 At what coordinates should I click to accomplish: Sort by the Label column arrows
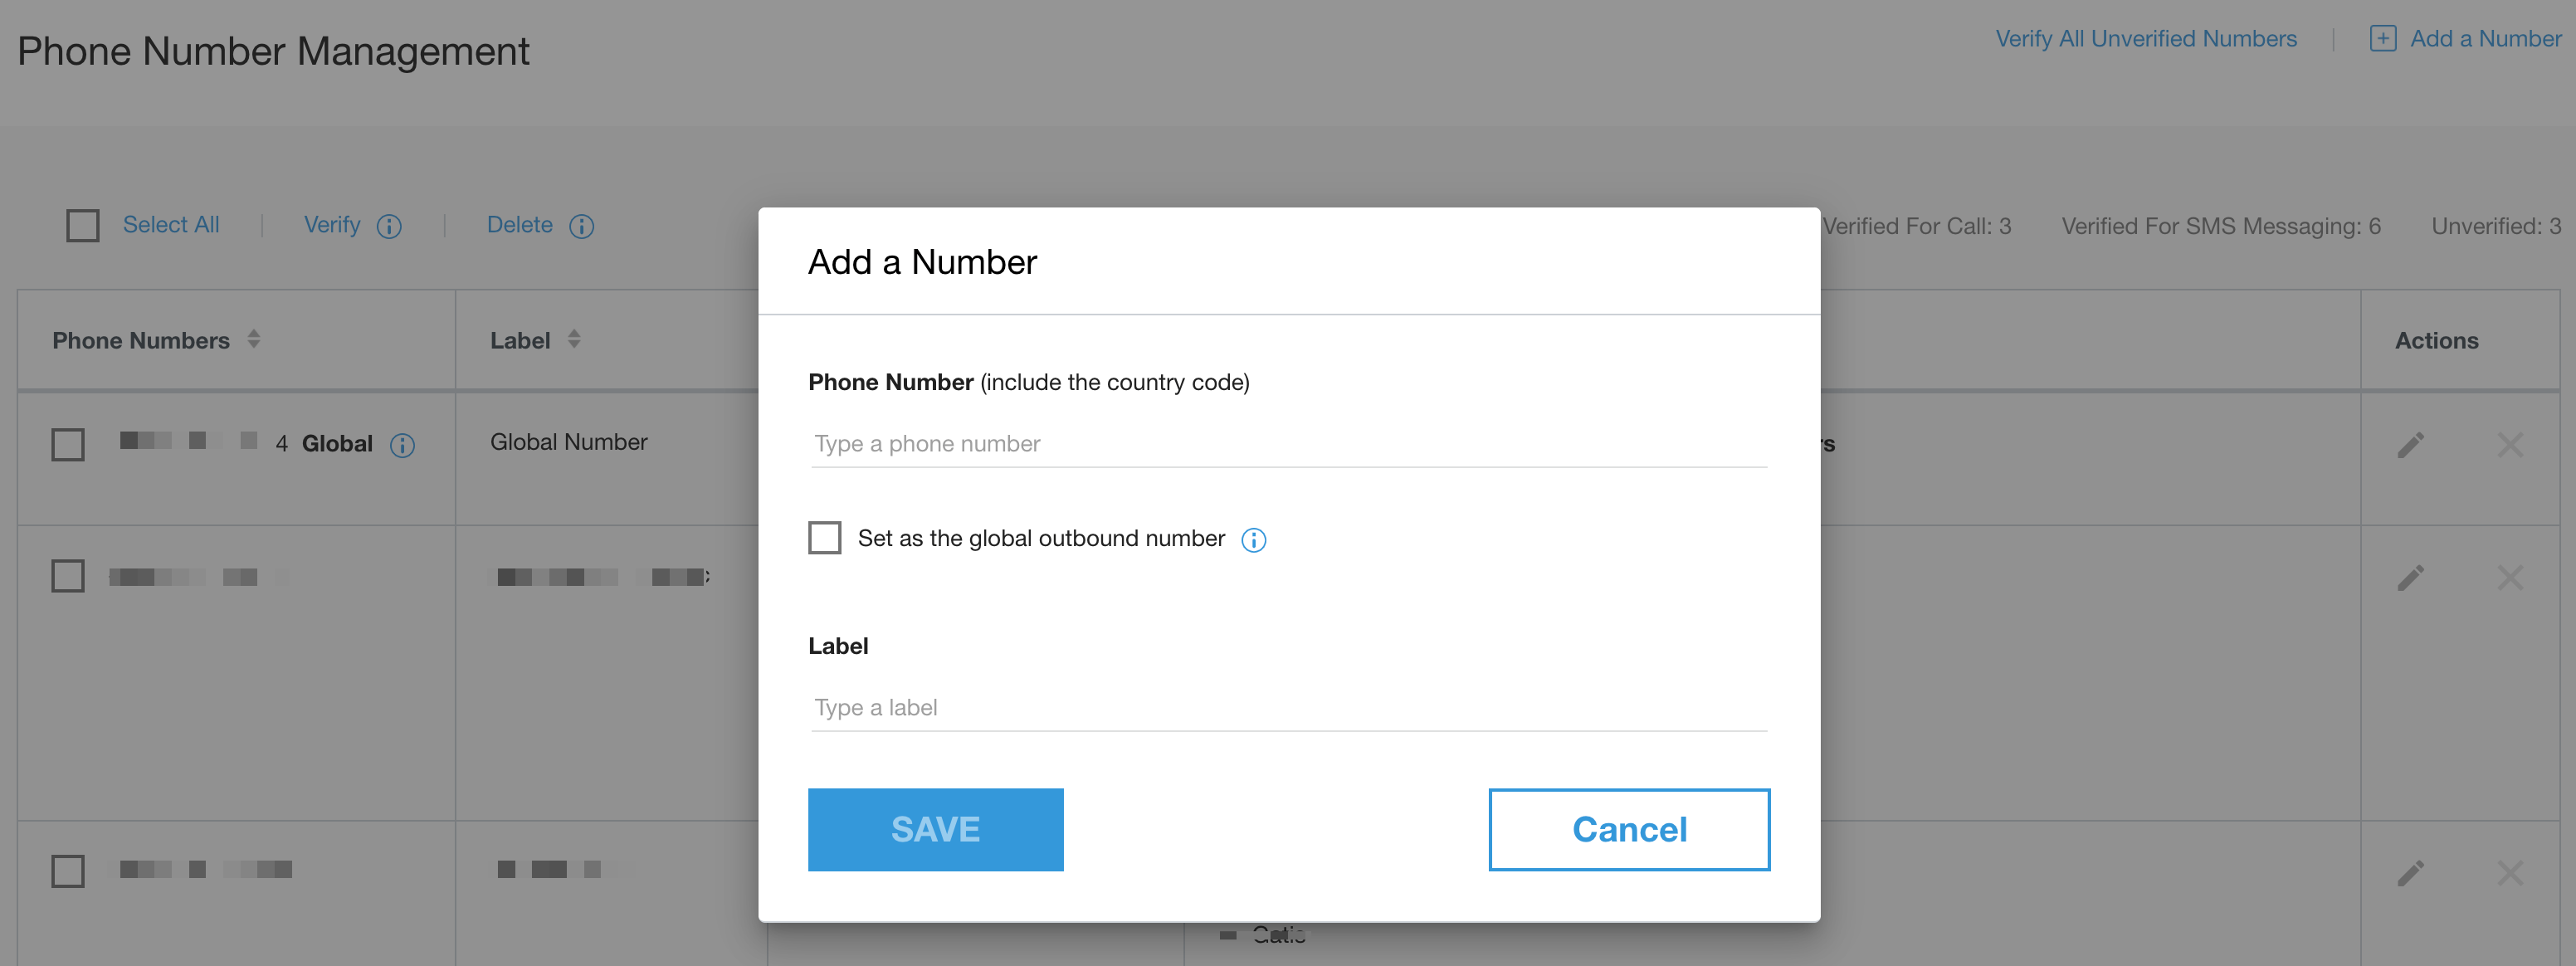click(574, 340)
